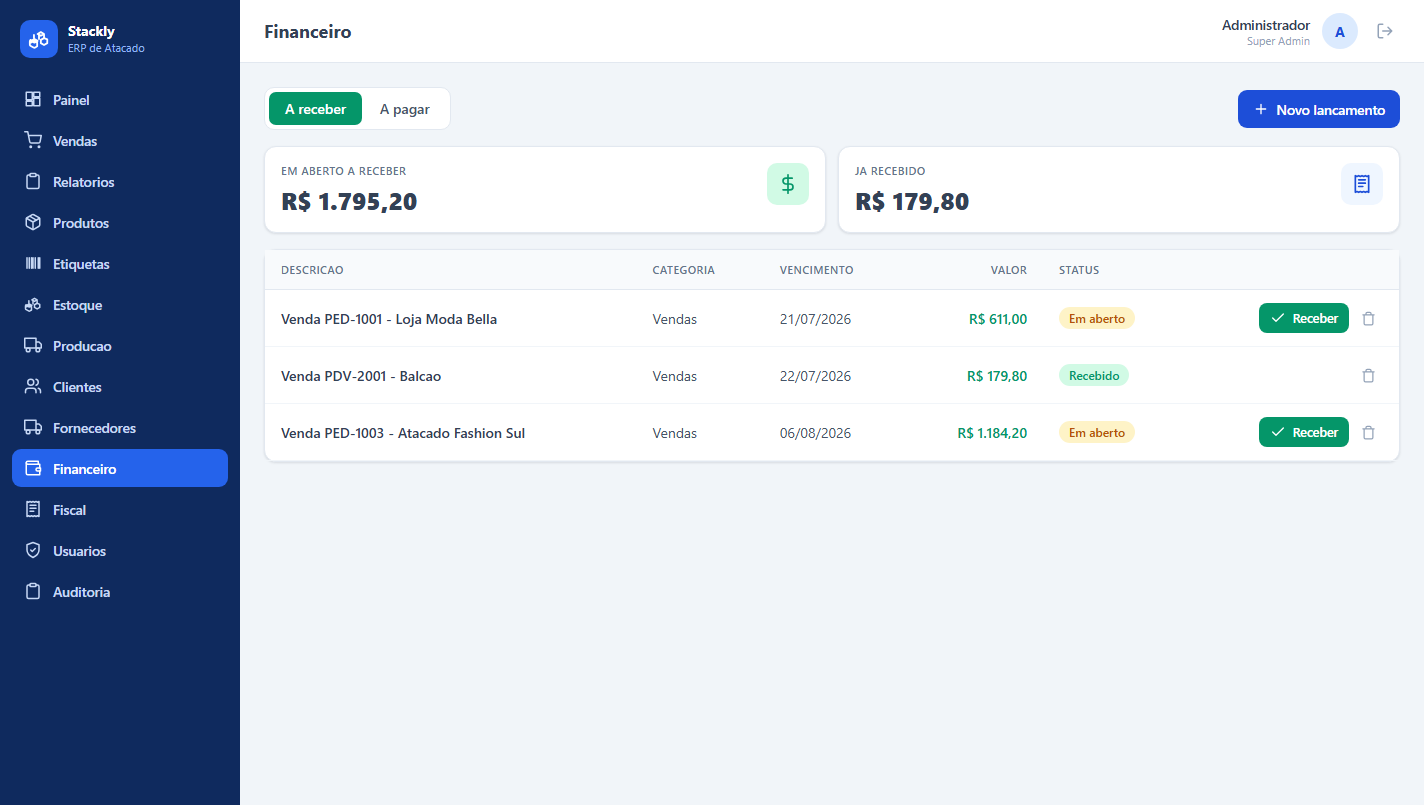Click the Novo lancamento button

click(1319, 109)
